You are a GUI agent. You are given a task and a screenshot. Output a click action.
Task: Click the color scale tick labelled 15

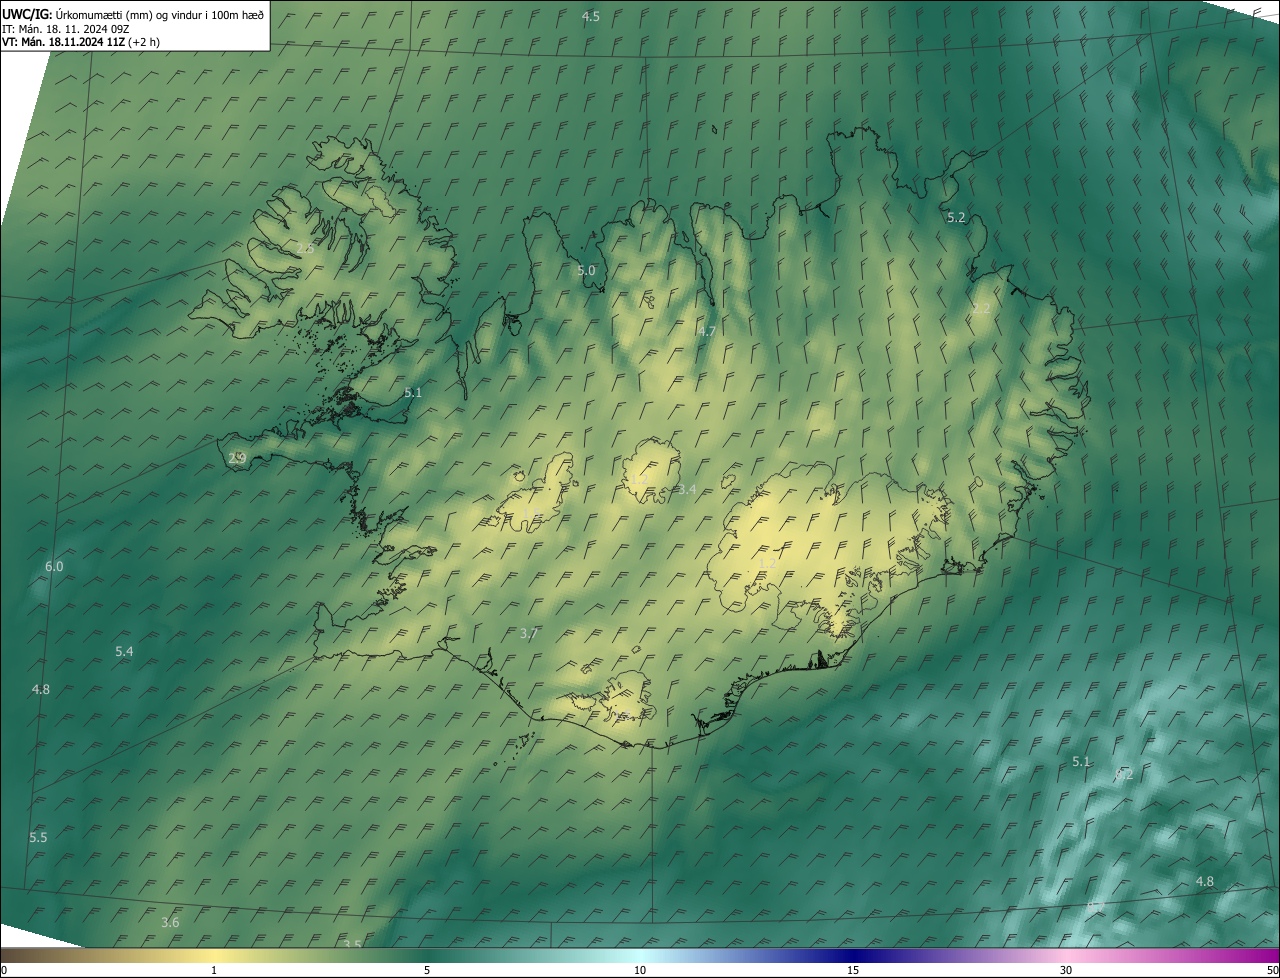tap(853, 970)
